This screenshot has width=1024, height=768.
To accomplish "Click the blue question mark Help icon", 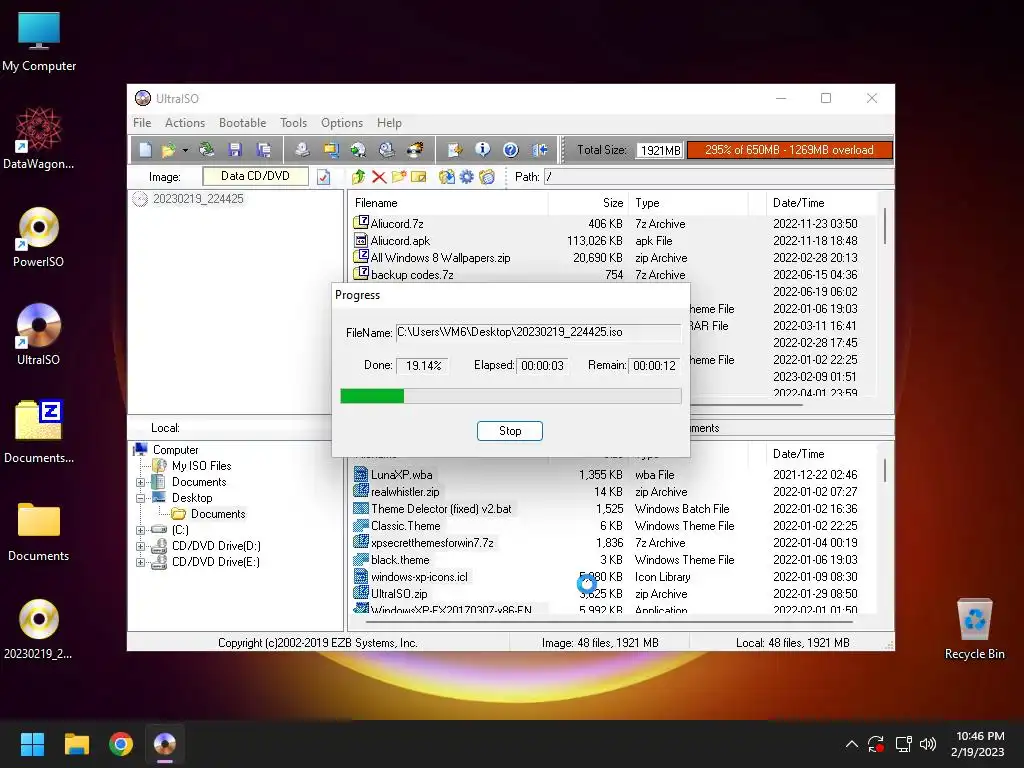I will point(511,150).
